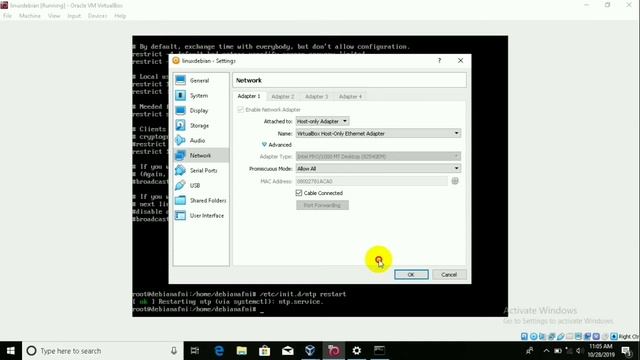Screen dimensions: 640x360
Task: Switch to the Adapter 1 tab
Action: click(249, 96)
